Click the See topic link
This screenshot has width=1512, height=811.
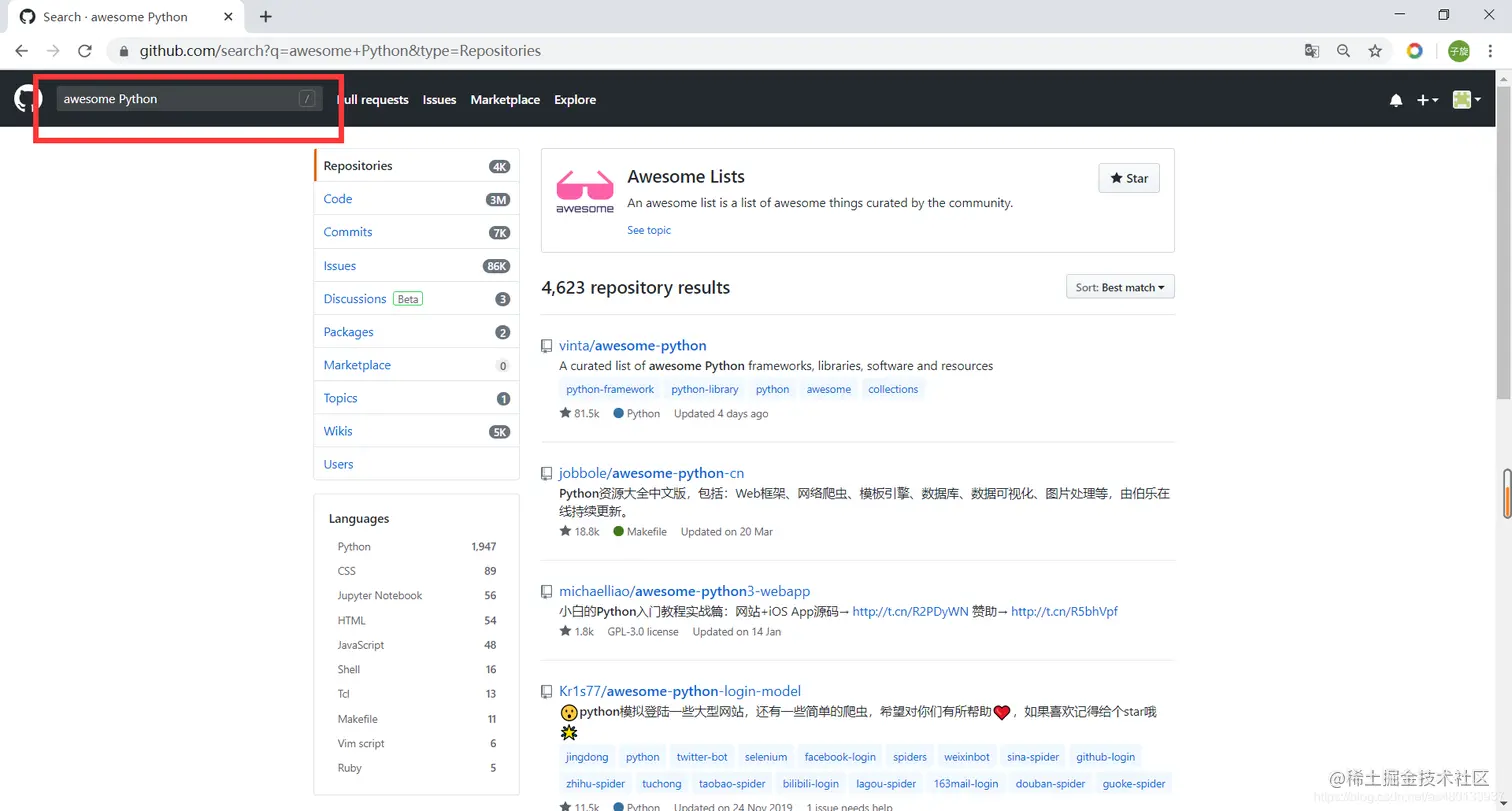coord(649,230)
